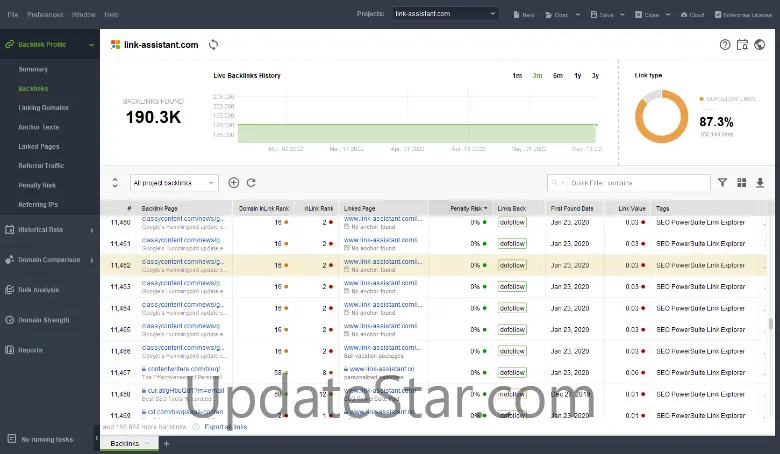780x454 pixels.
Task: Click the search magnifier in Quick Filter
Action: (x=555, y=182)
